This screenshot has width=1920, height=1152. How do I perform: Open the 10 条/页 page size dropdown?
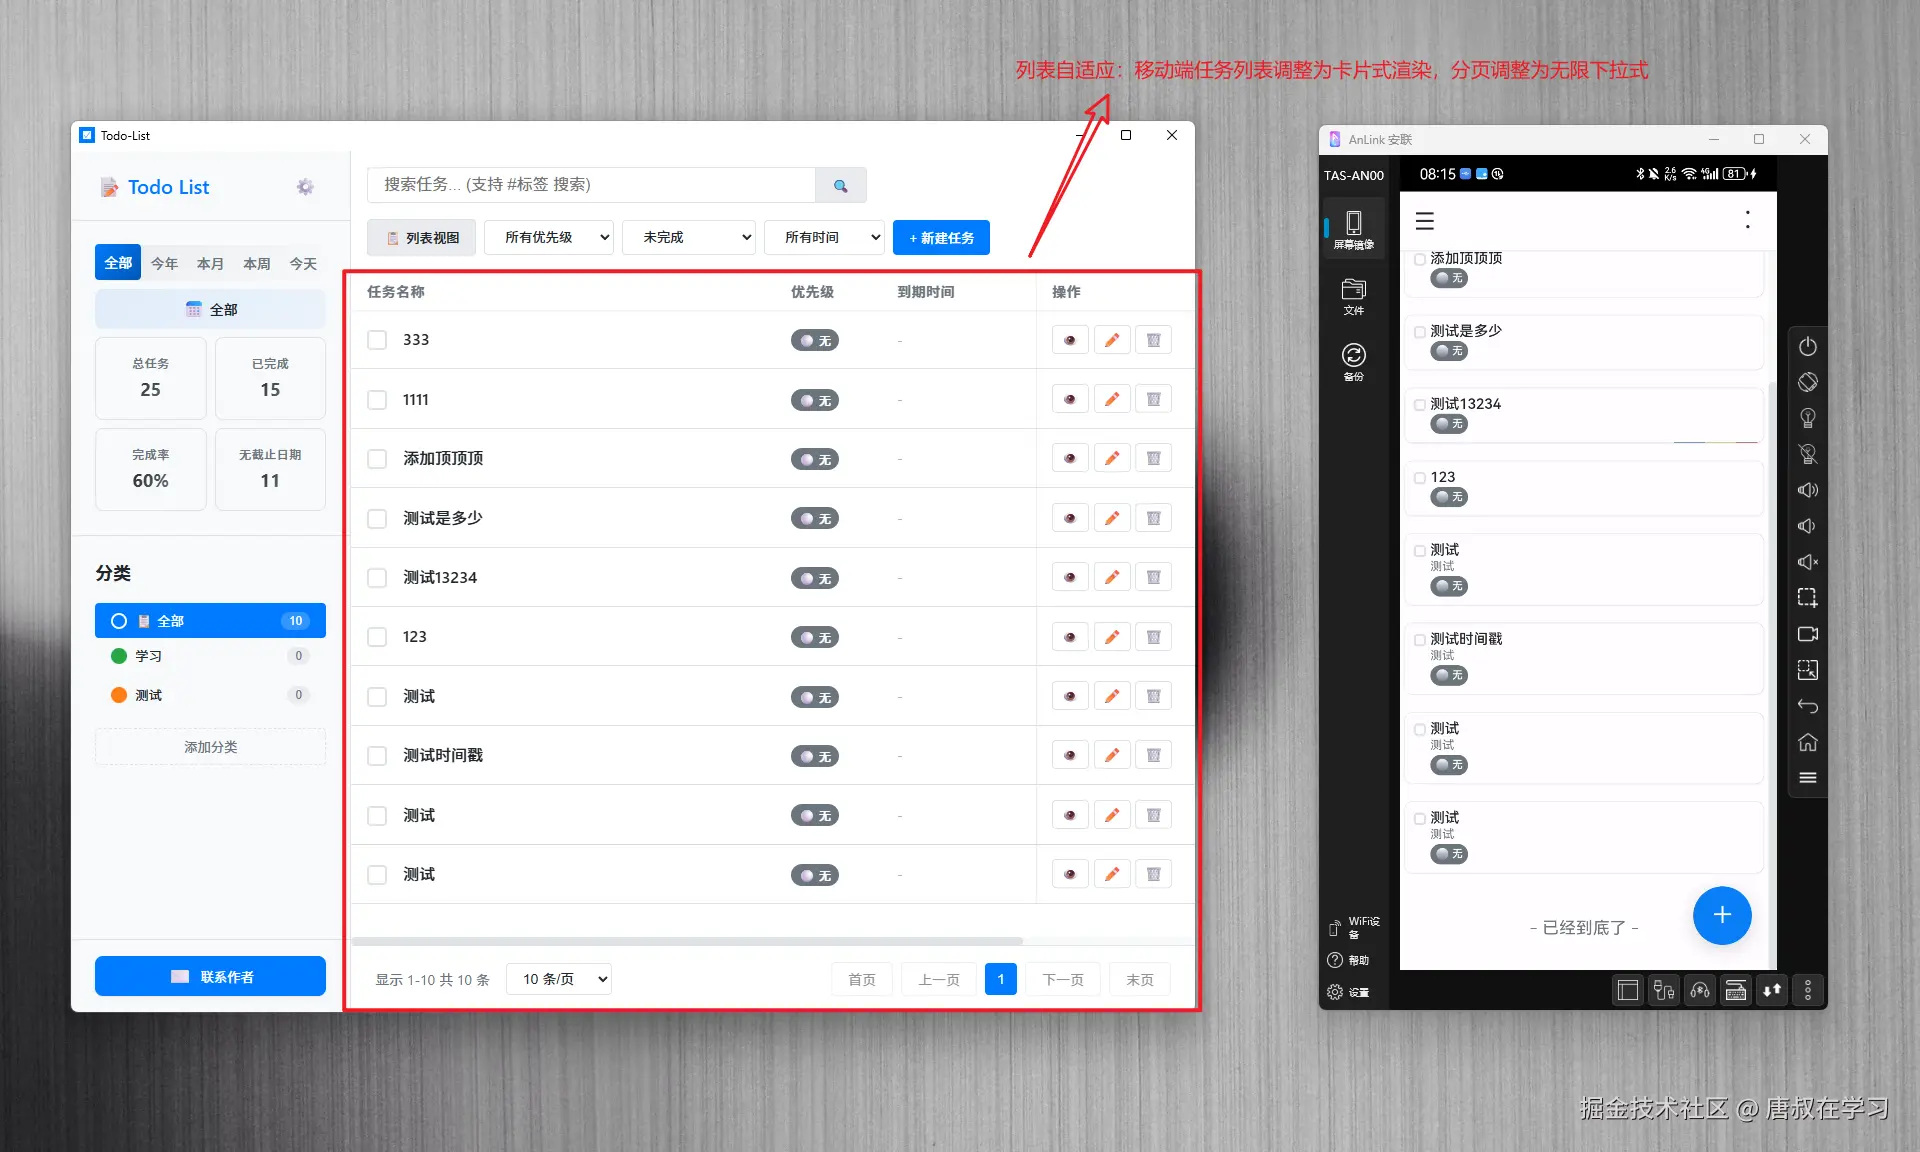(x=559, y=979)
